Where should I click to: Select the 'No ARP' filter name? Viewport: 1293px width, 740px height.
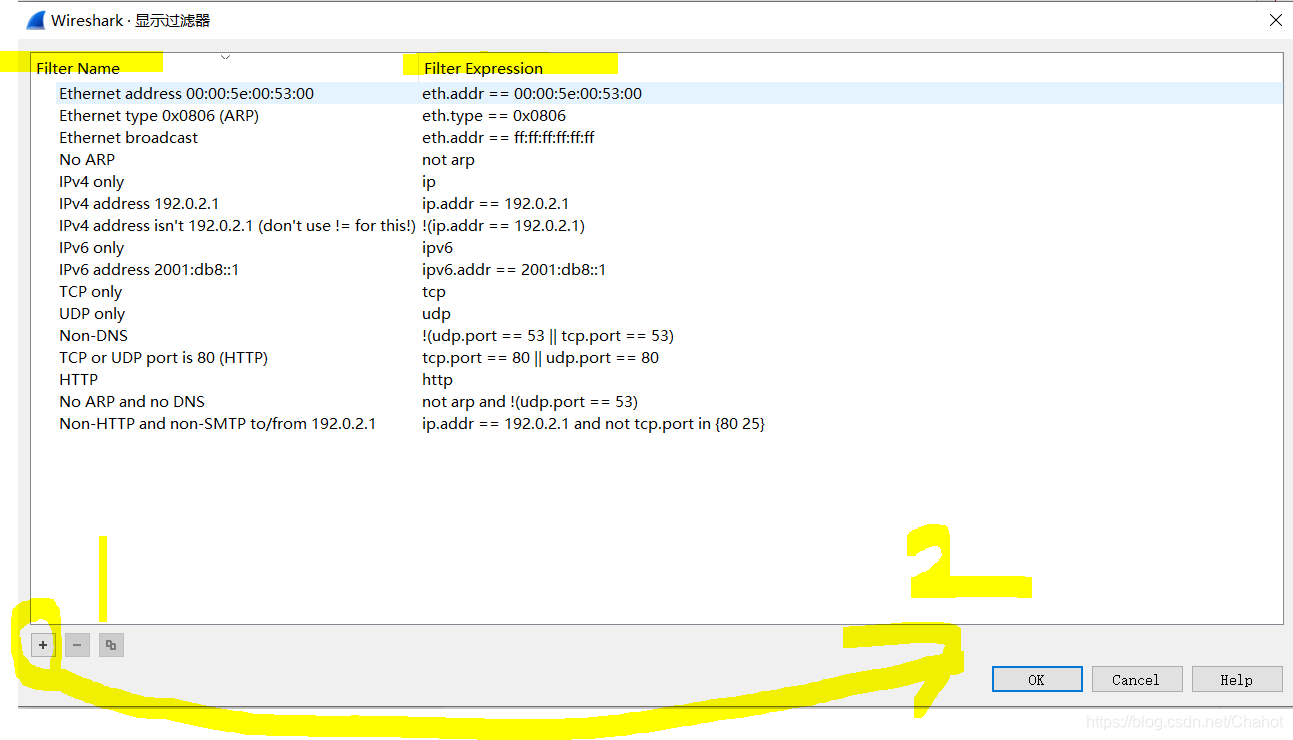tap(87, 159)
